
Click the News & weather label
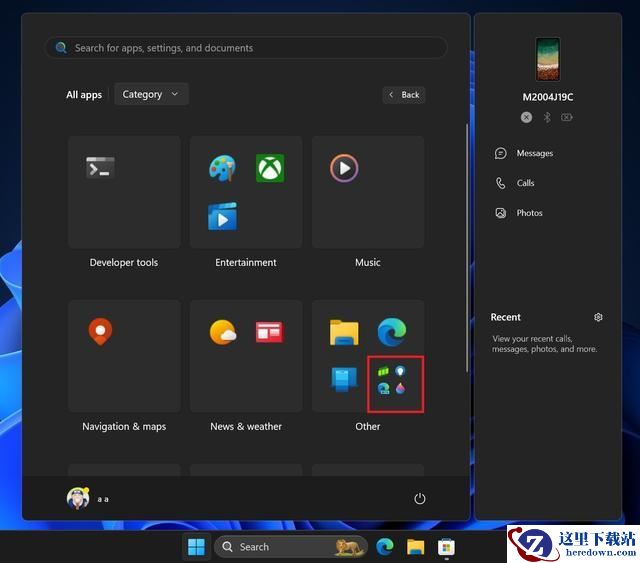246,427
